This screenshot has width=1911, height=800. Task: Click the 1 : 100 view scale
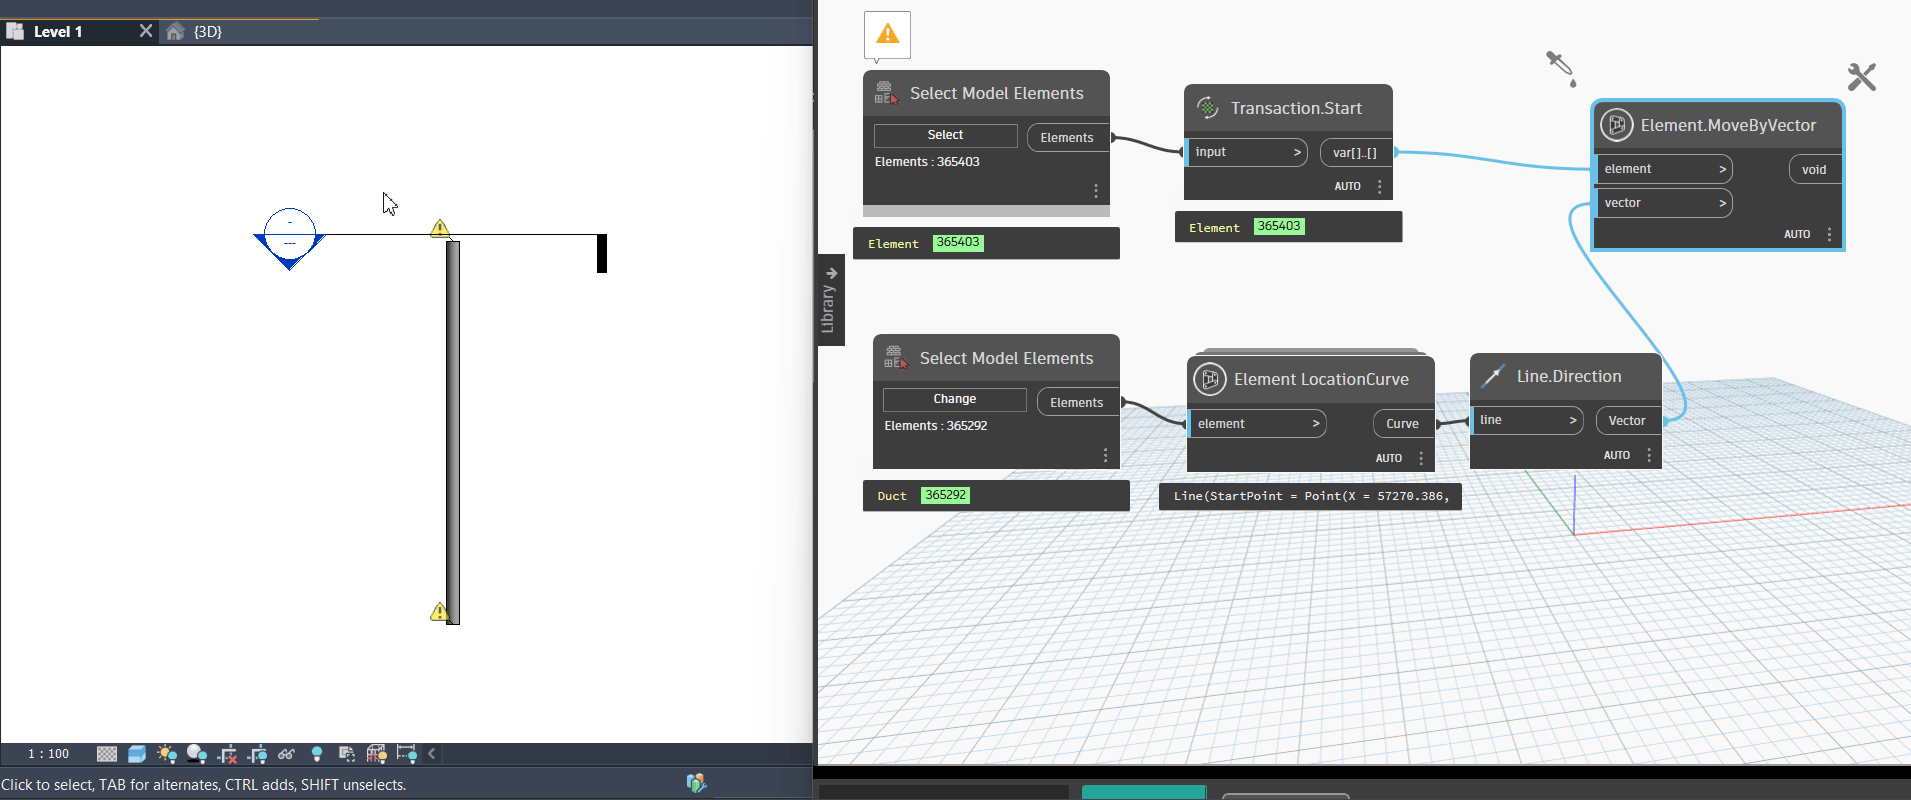pos(48,754)
